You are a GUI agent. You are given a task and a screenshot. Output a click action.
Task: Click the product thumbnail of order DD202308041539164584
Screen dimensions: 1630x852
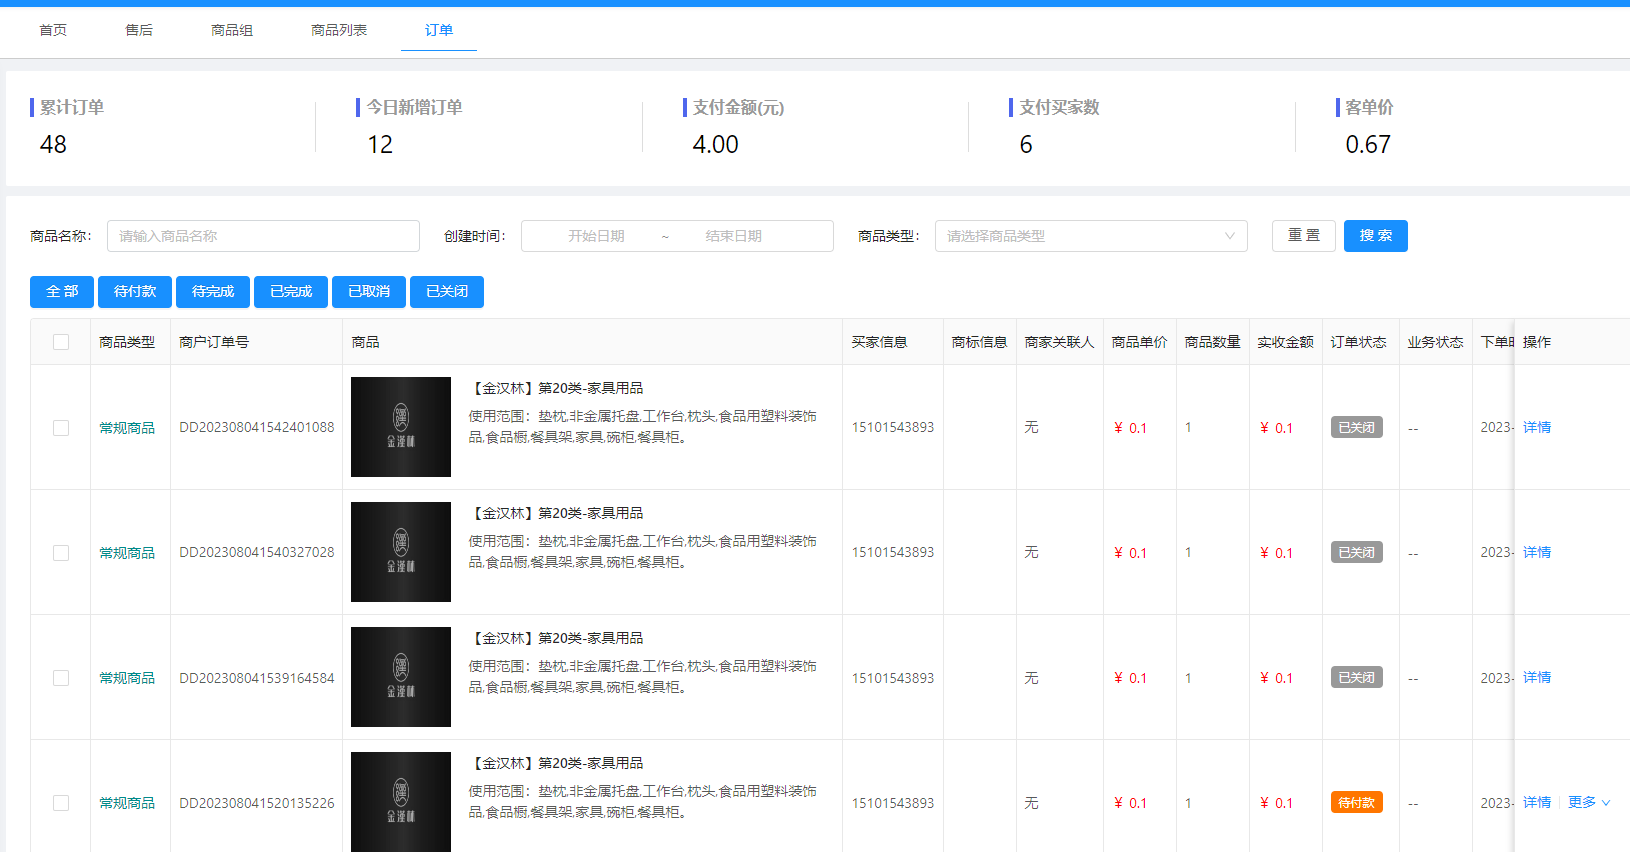[401, 677]
